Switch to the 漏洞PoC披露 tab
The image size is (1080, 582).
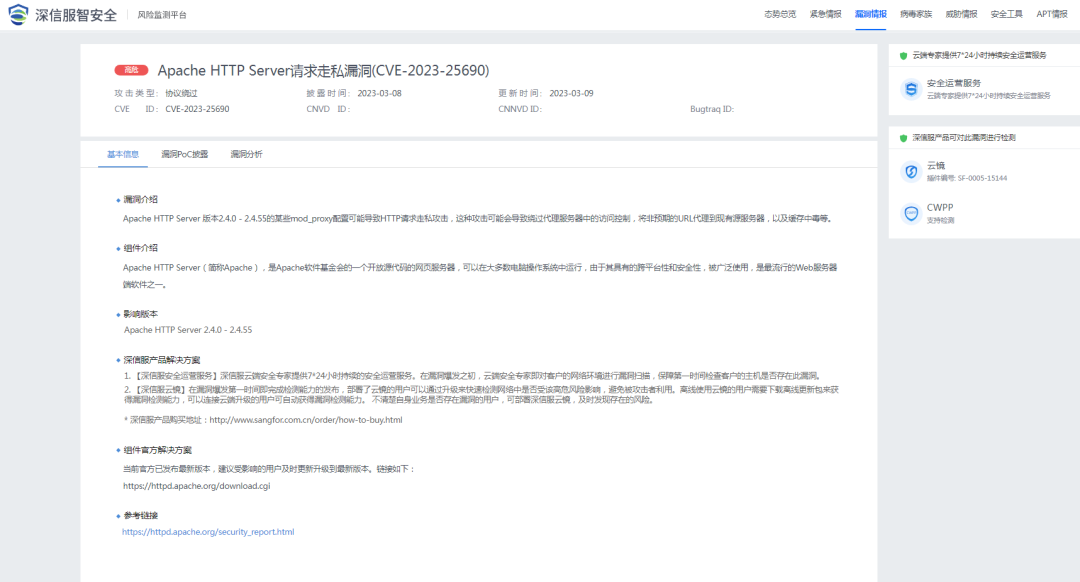click(185, 154)
